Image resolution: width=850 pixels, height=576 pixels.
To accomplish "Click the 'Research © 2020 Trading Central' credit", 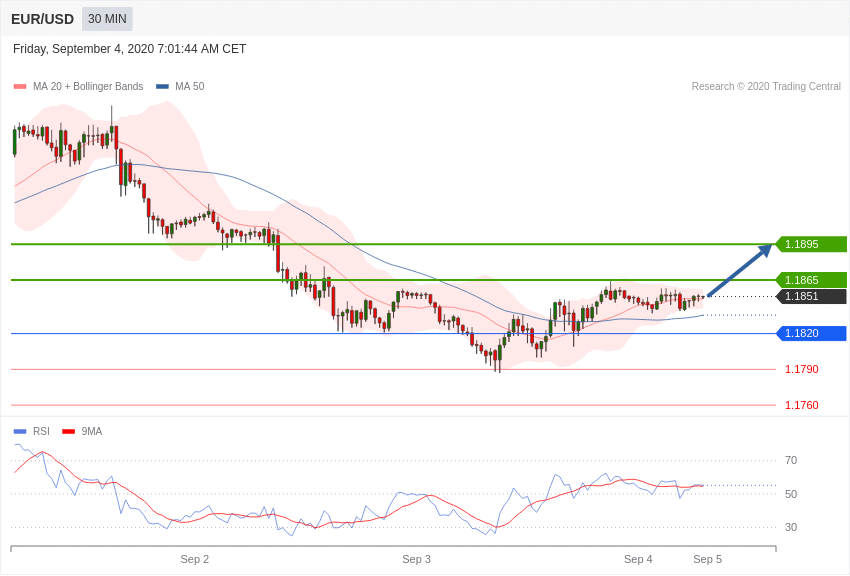I will click(766, 87).
